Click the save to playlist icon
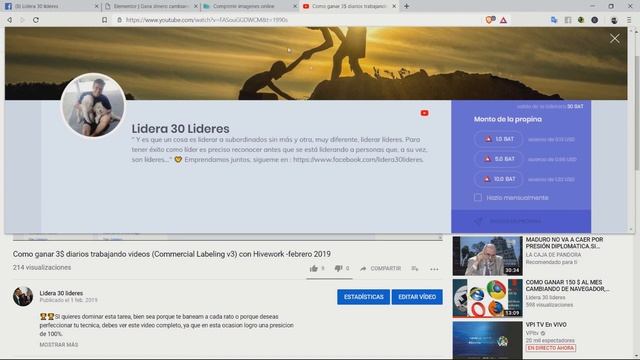640x360 pixels. [415, 268]
